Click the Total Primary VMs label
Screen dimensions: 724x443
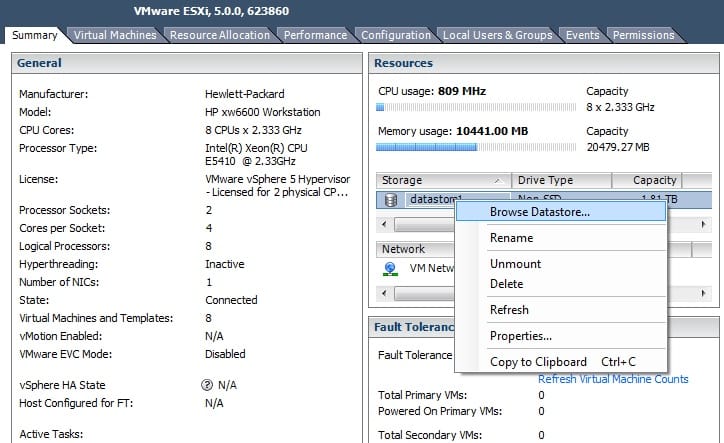tap(422, 395)
